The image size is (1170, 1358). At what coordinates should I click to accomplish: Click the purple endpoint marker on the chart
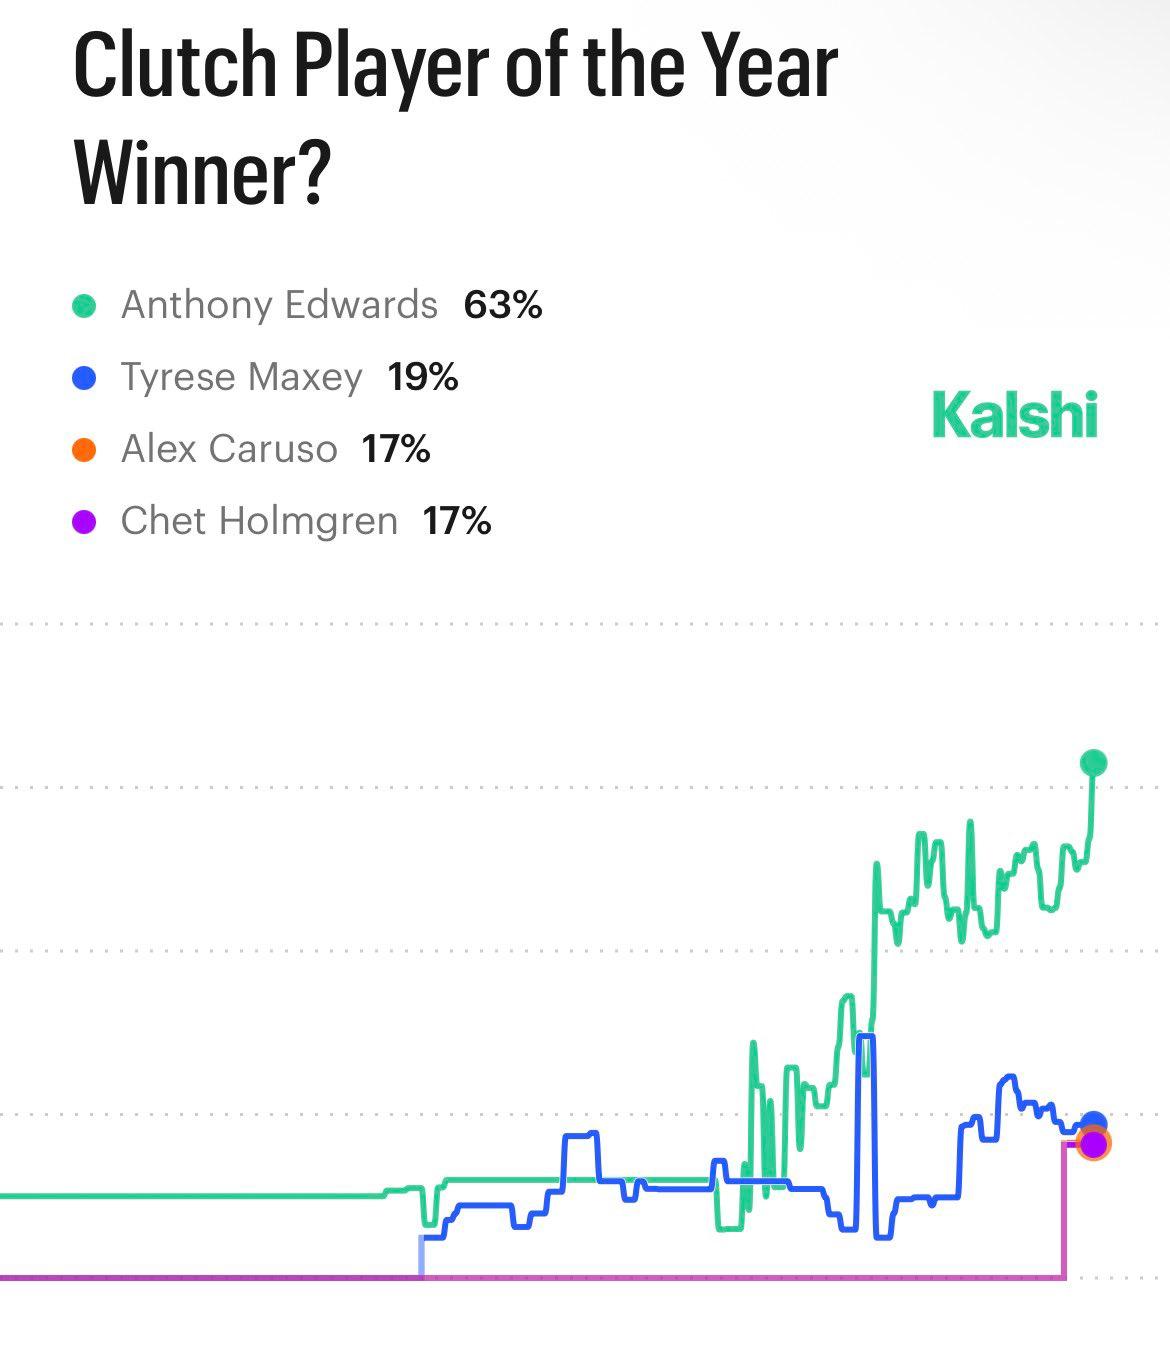pos(1094,1143)
